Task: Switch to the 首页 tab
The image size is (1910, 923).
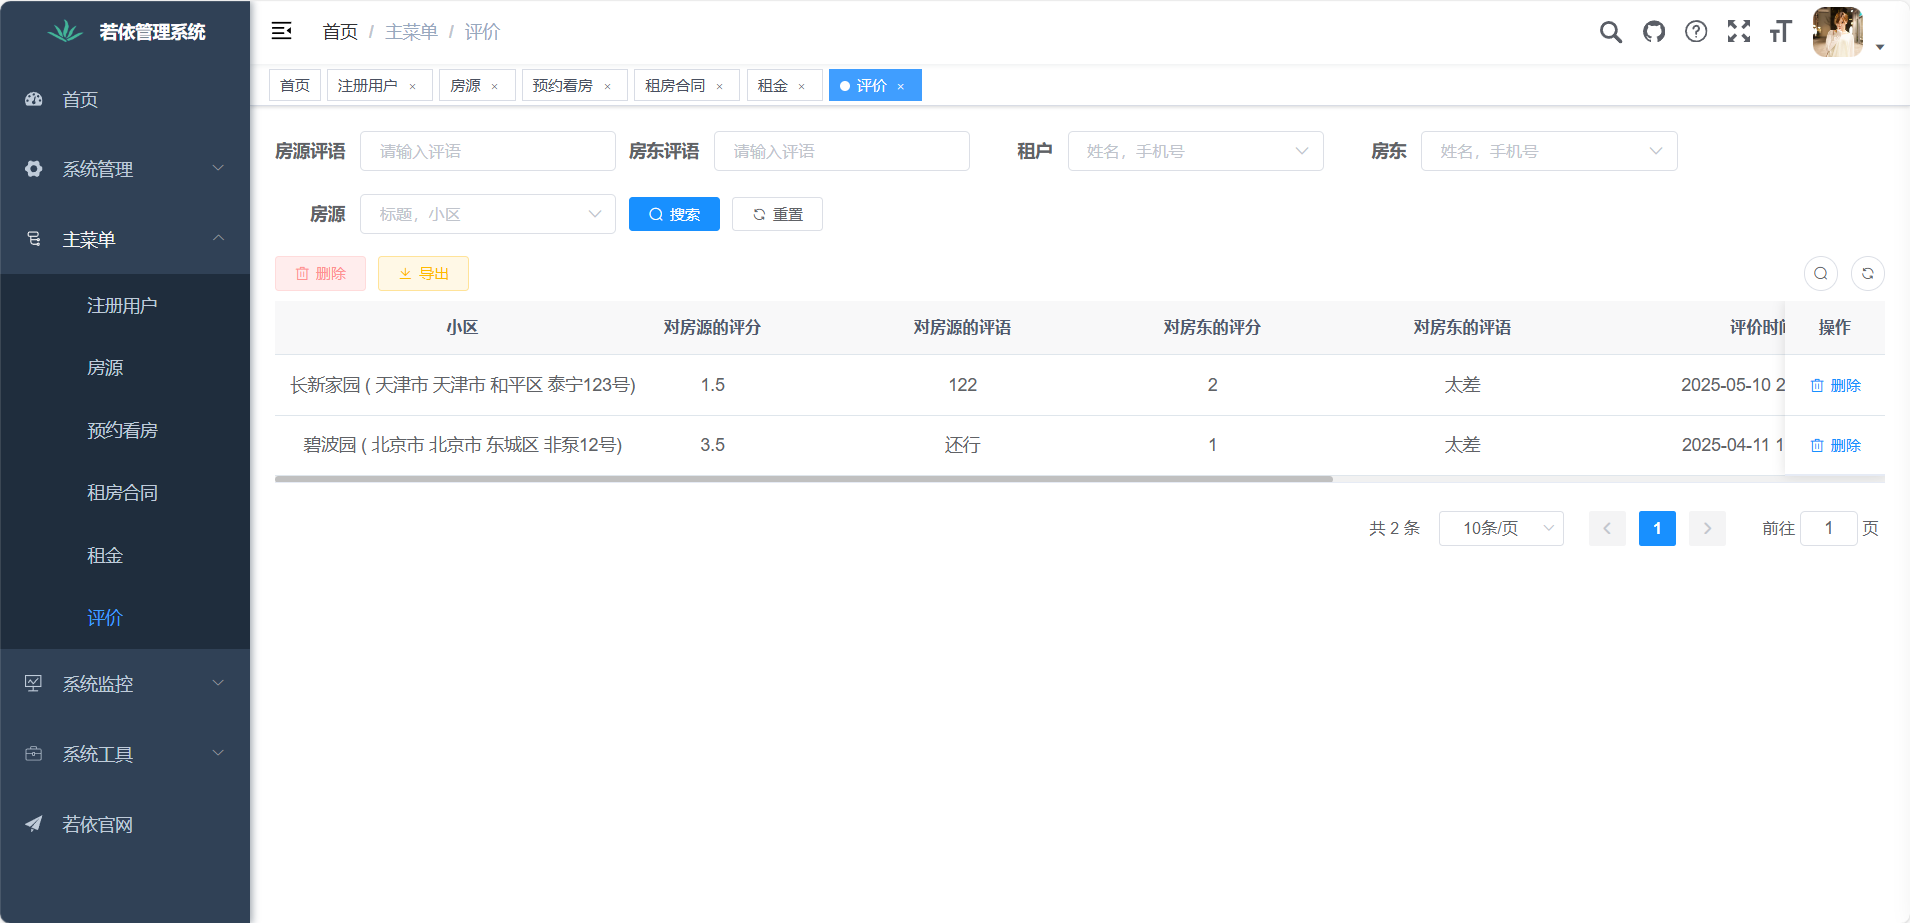Action: click(x=295, y=85)
